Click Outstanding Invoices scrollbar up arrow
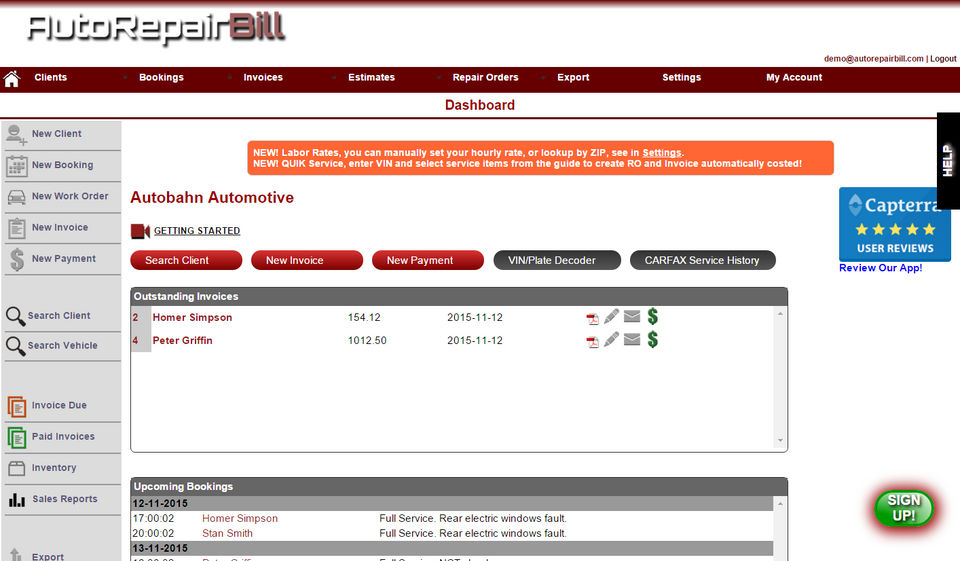This screenshot has width=960, height=561. 780,314
